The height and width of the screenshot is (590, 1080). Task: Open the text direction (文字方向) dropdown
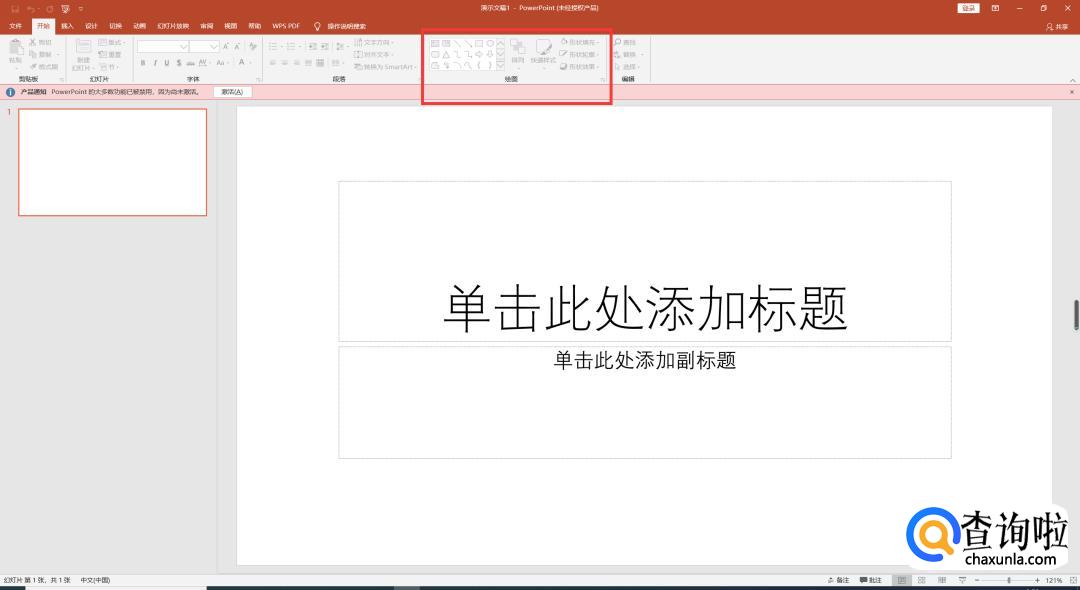[x=374, y=43]
